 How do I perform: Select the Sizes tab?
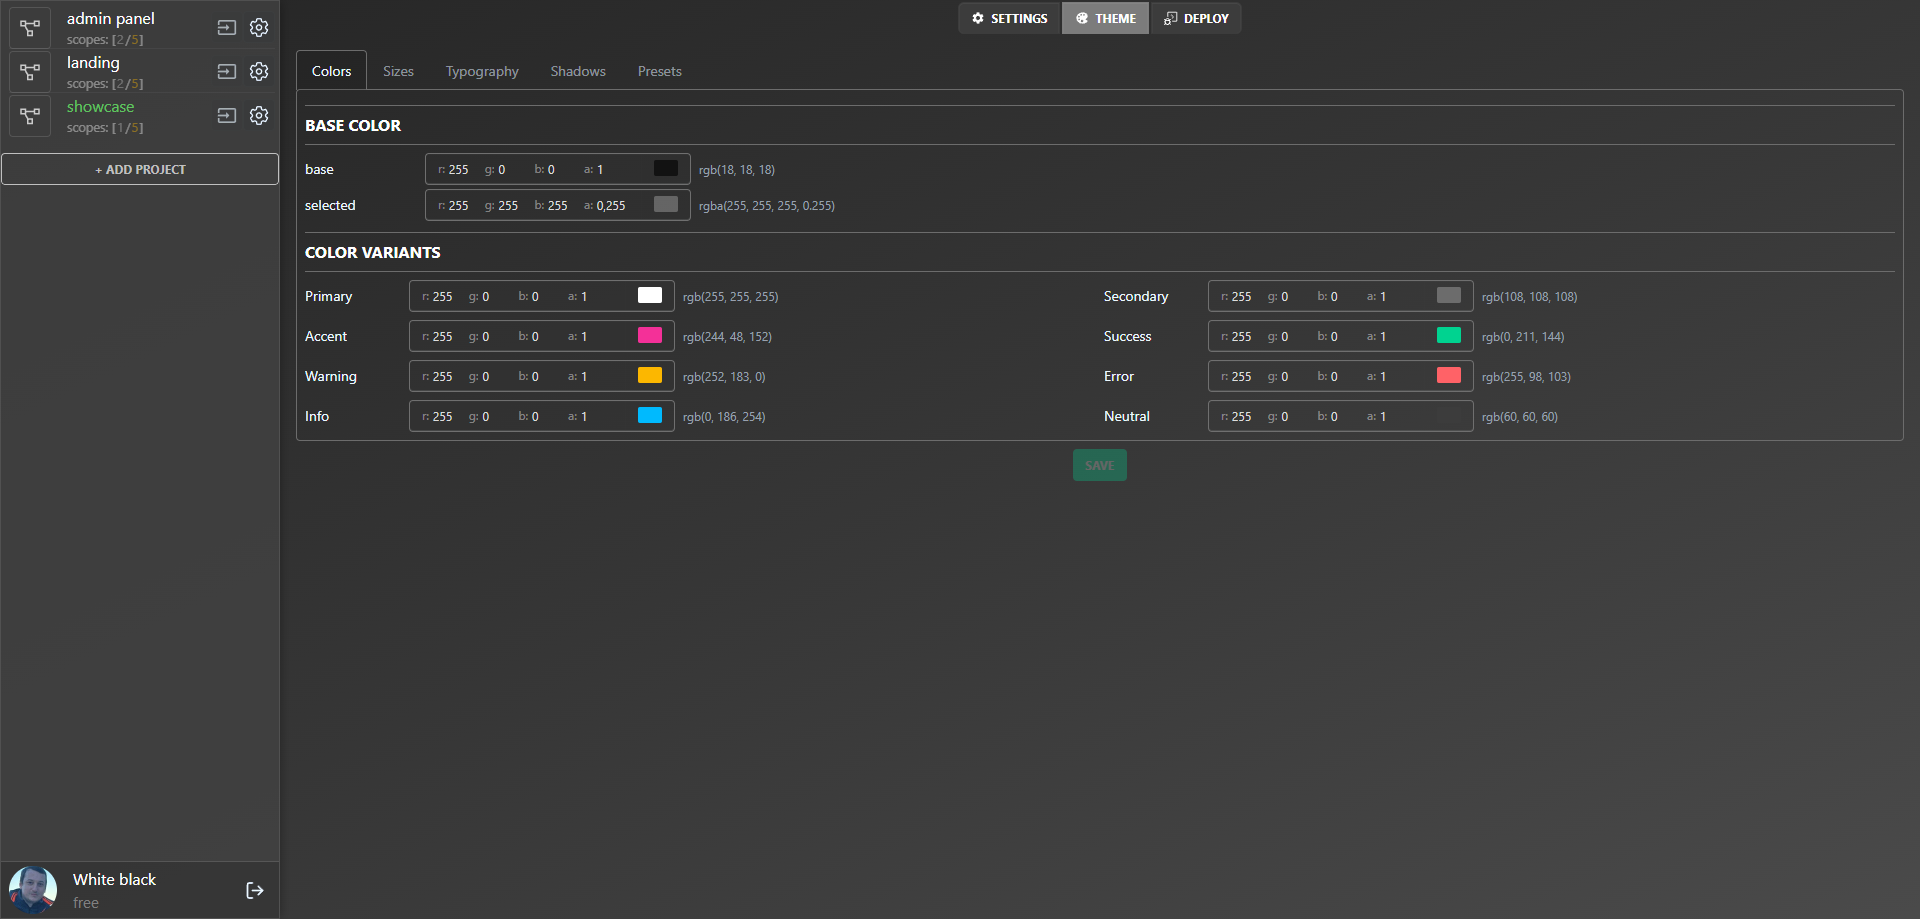(x=398, y=71)
